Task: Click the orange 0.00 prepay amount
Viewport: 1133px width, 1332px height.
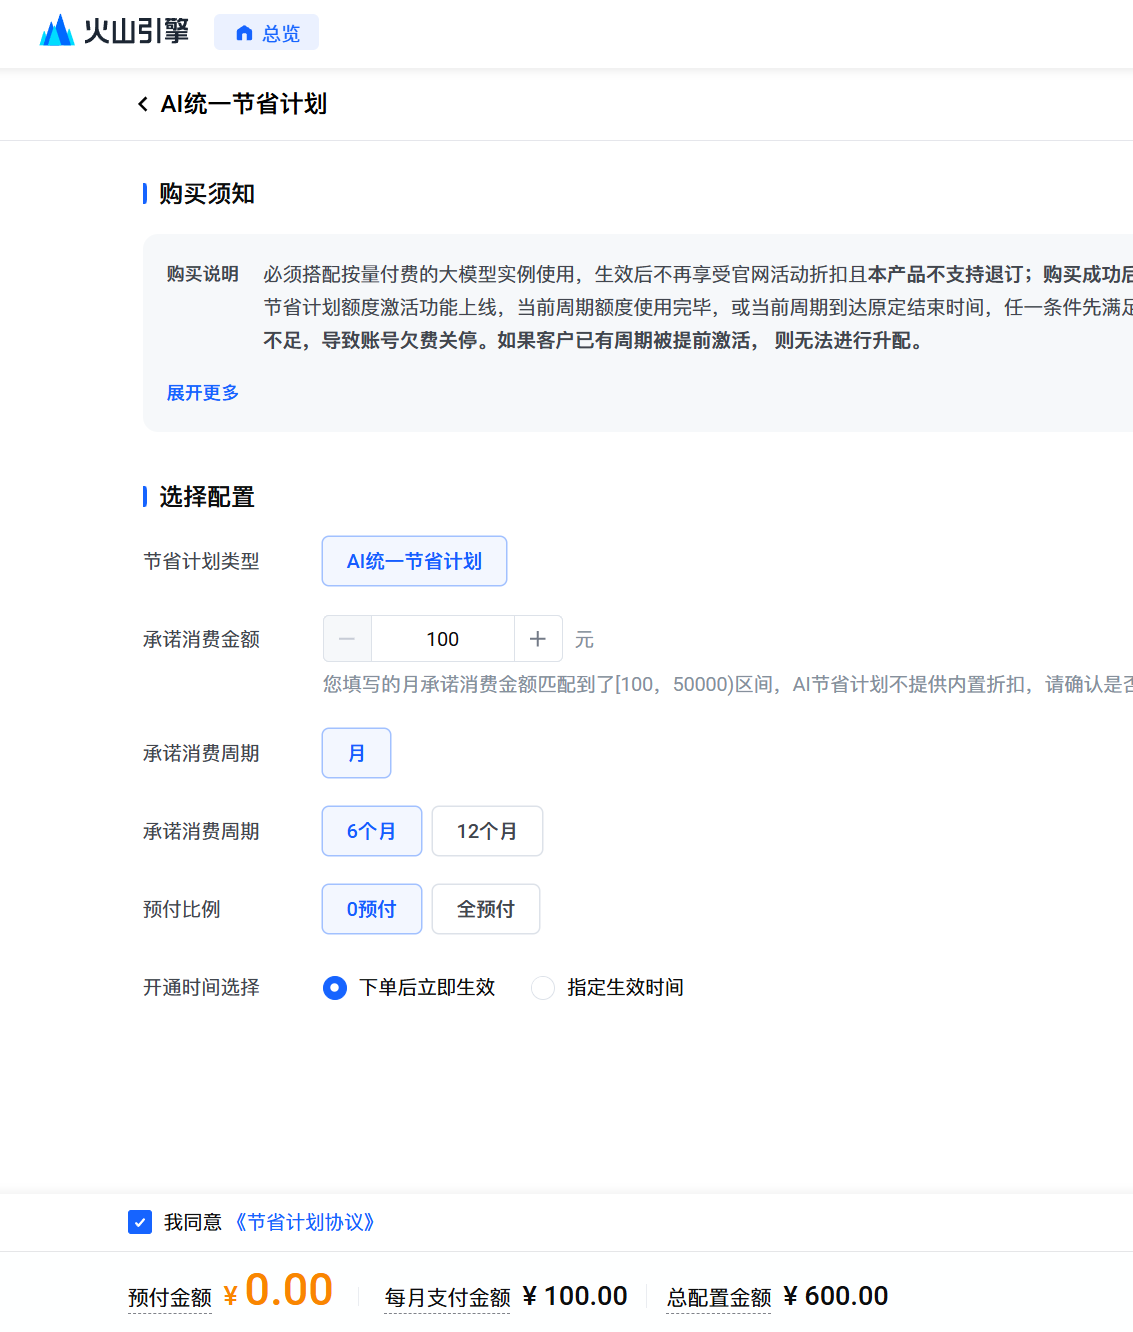Action: click(x=289, y=1289)
